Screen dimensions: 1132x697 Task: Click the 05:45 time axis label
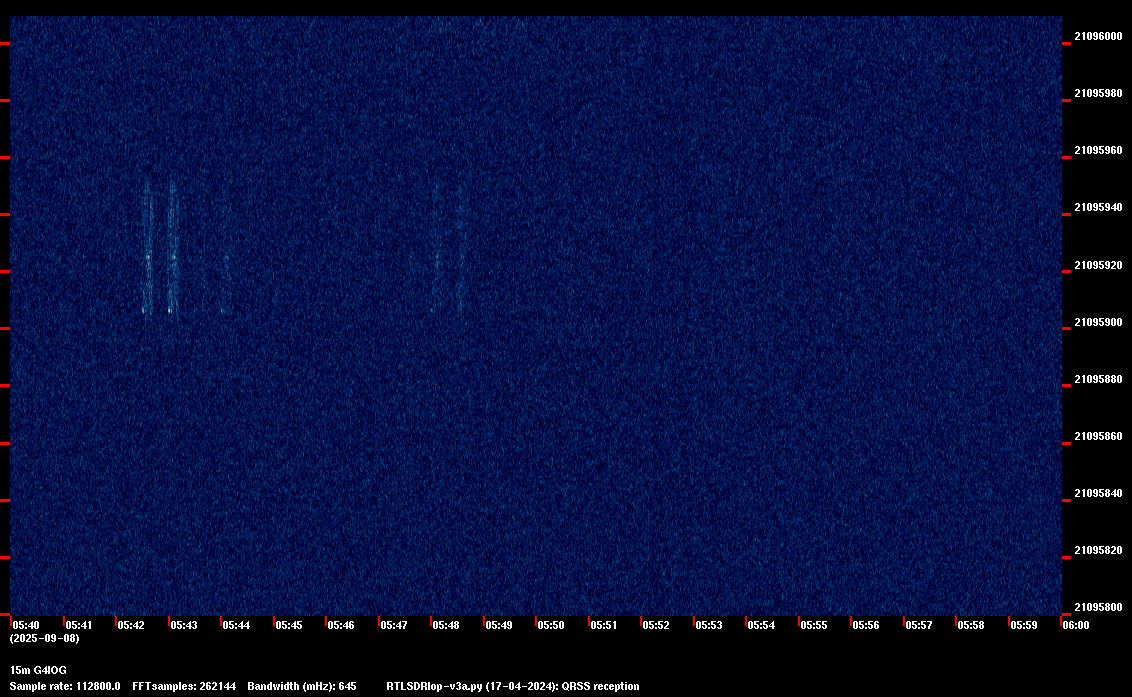click(x=288, y=625)
